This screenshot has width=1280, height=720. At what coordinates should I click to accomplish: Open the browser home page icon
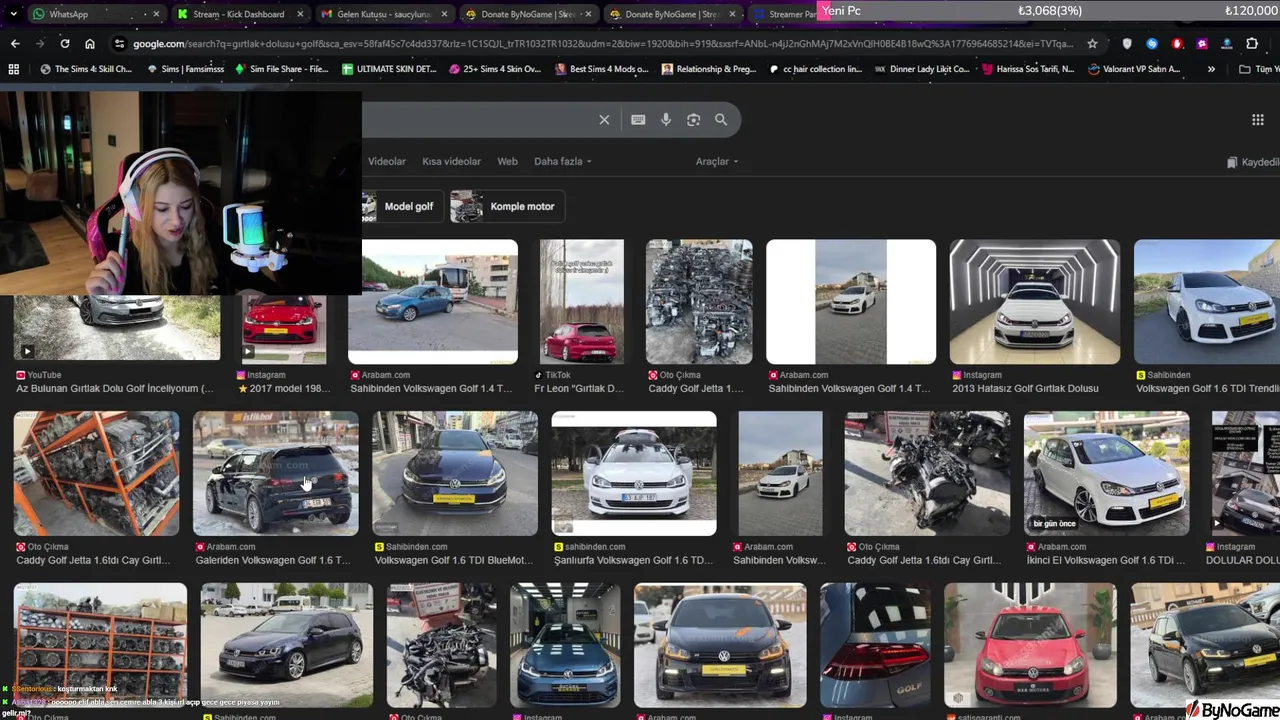90,44
